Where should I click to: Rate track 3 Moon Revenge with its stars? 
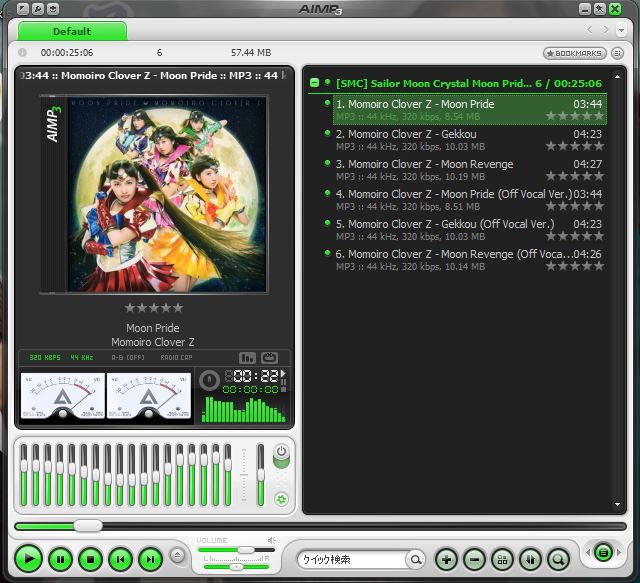[x=575, y=176]
